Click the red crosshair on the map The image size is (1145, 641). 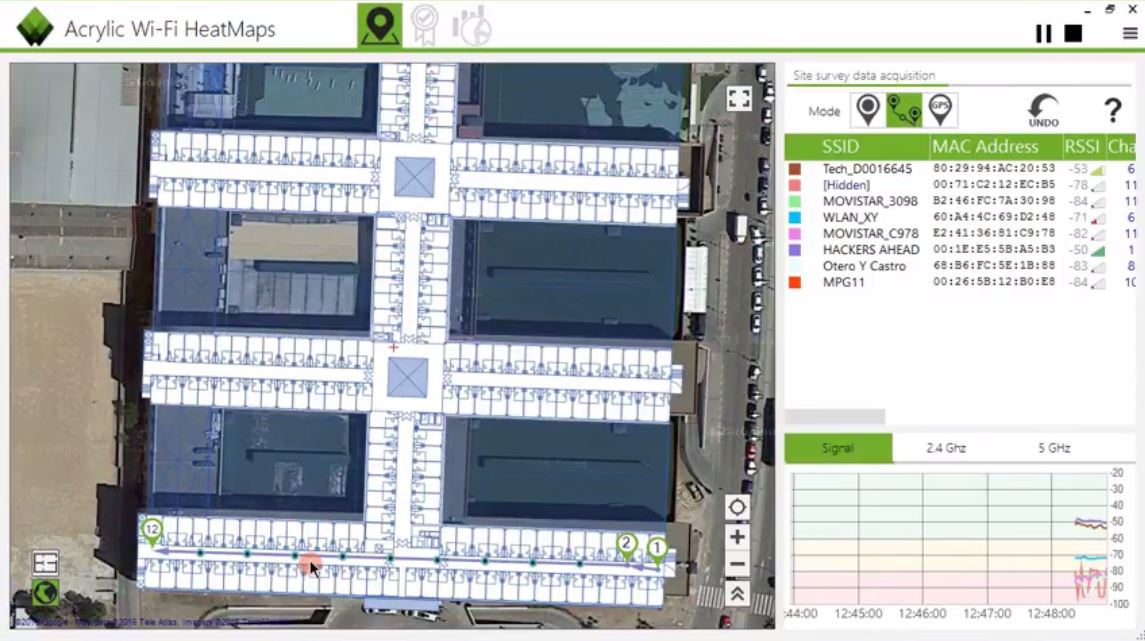(394, 348)
